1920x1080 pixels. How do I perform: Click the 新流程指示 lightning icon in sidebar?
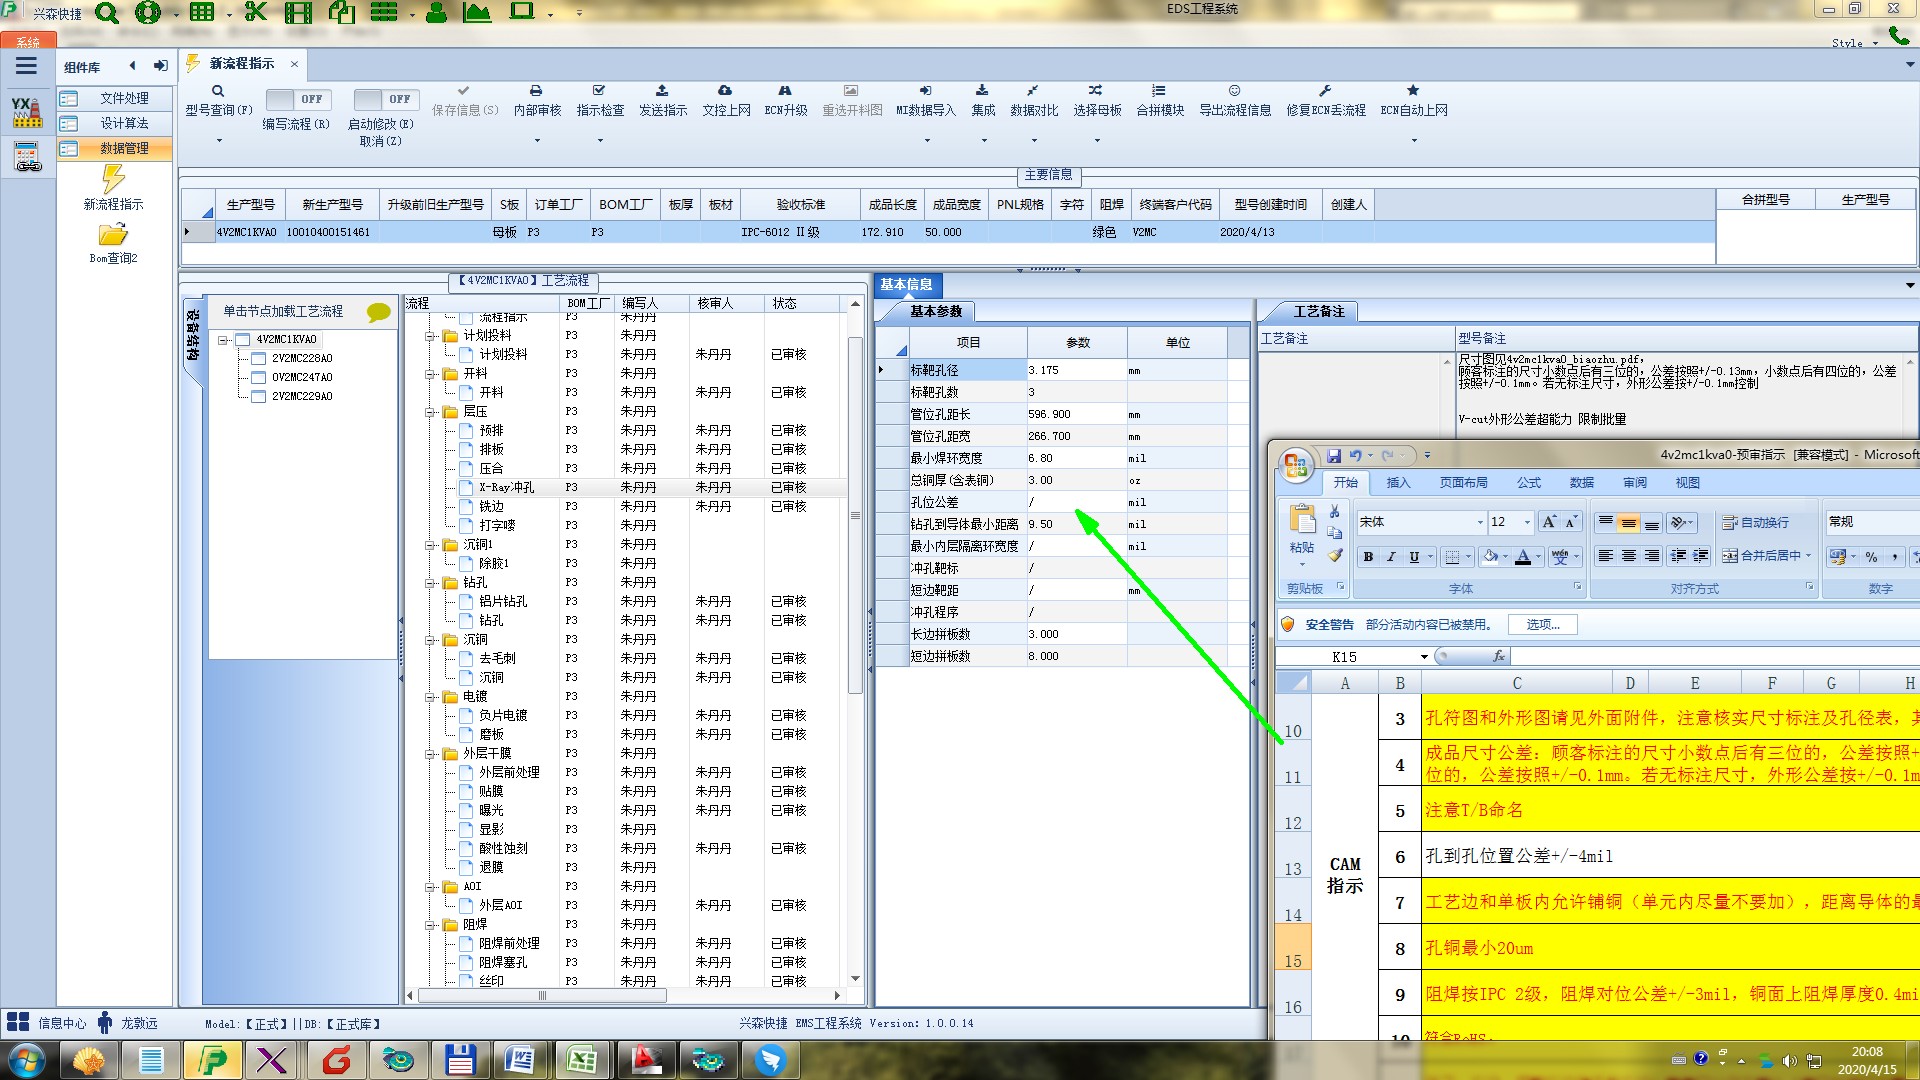point(113,179)
